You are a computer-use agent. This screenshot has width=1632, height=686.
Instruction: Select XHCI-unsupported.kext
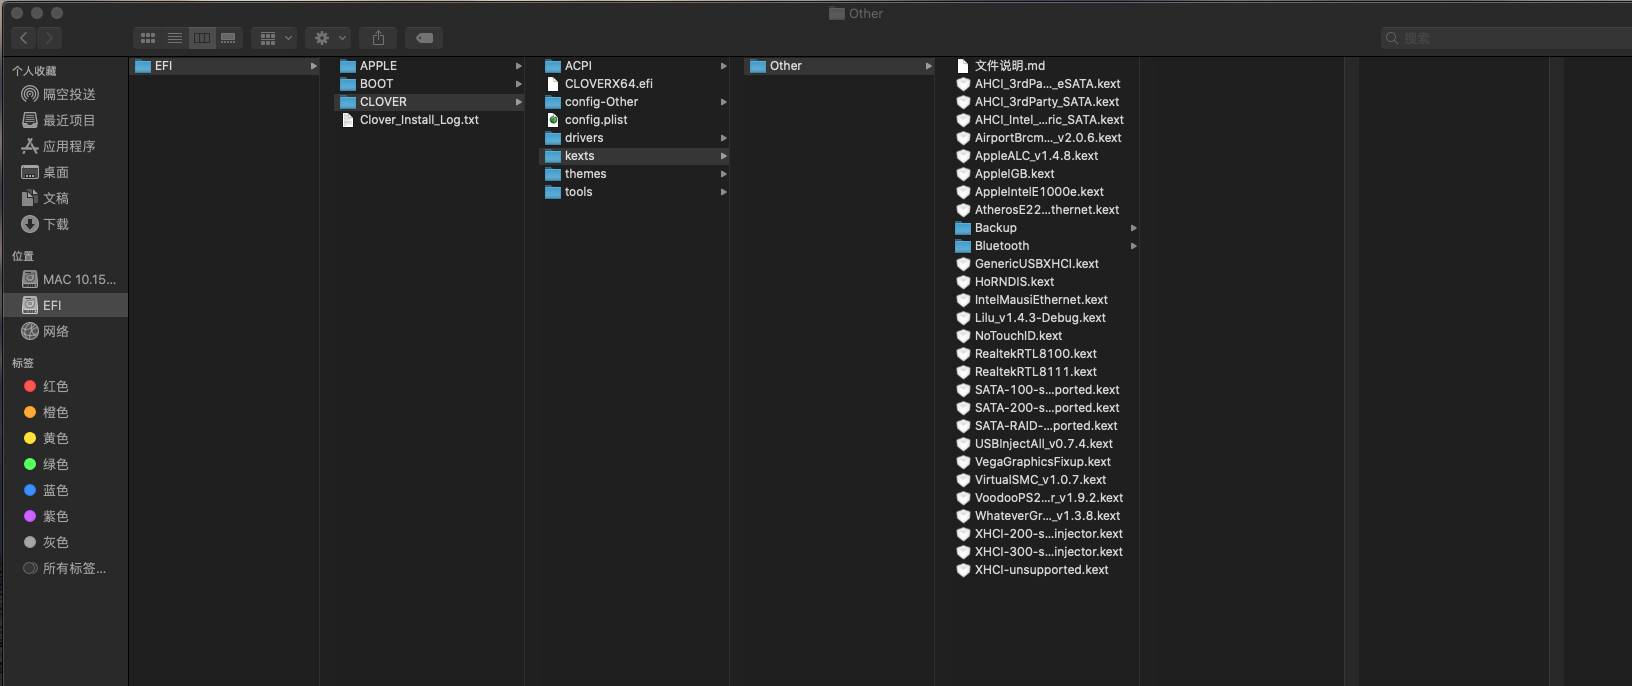pos(1044,570)
